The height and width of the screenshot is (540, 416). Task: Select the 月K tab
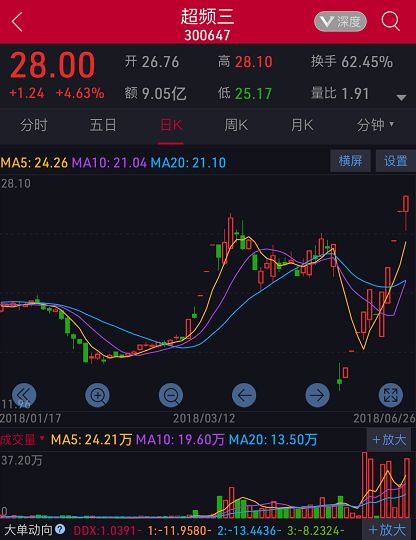click(302, 125)
